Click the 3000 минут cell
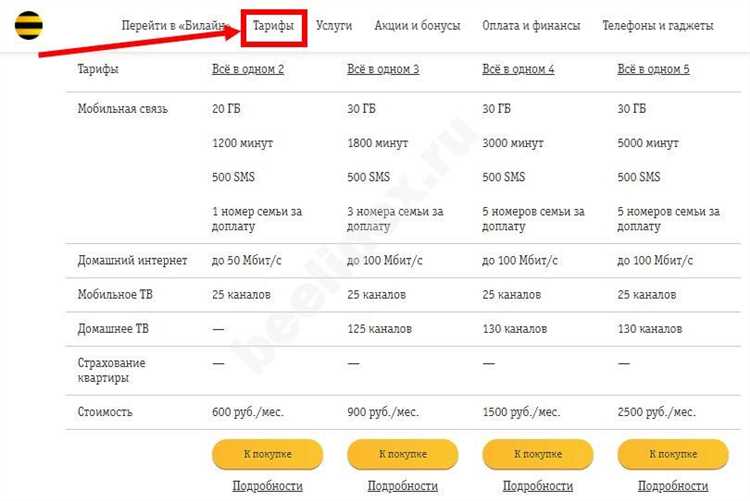750x501 pixels. [513, 143]
